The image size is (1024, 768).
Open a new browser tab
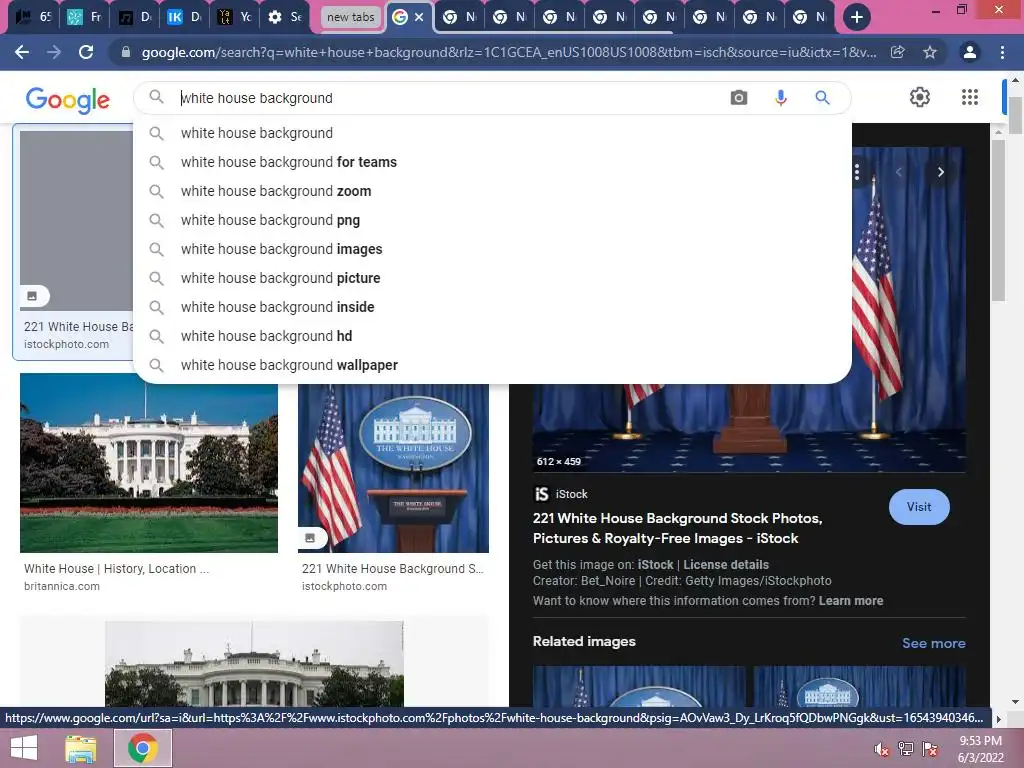pos(857,17)
